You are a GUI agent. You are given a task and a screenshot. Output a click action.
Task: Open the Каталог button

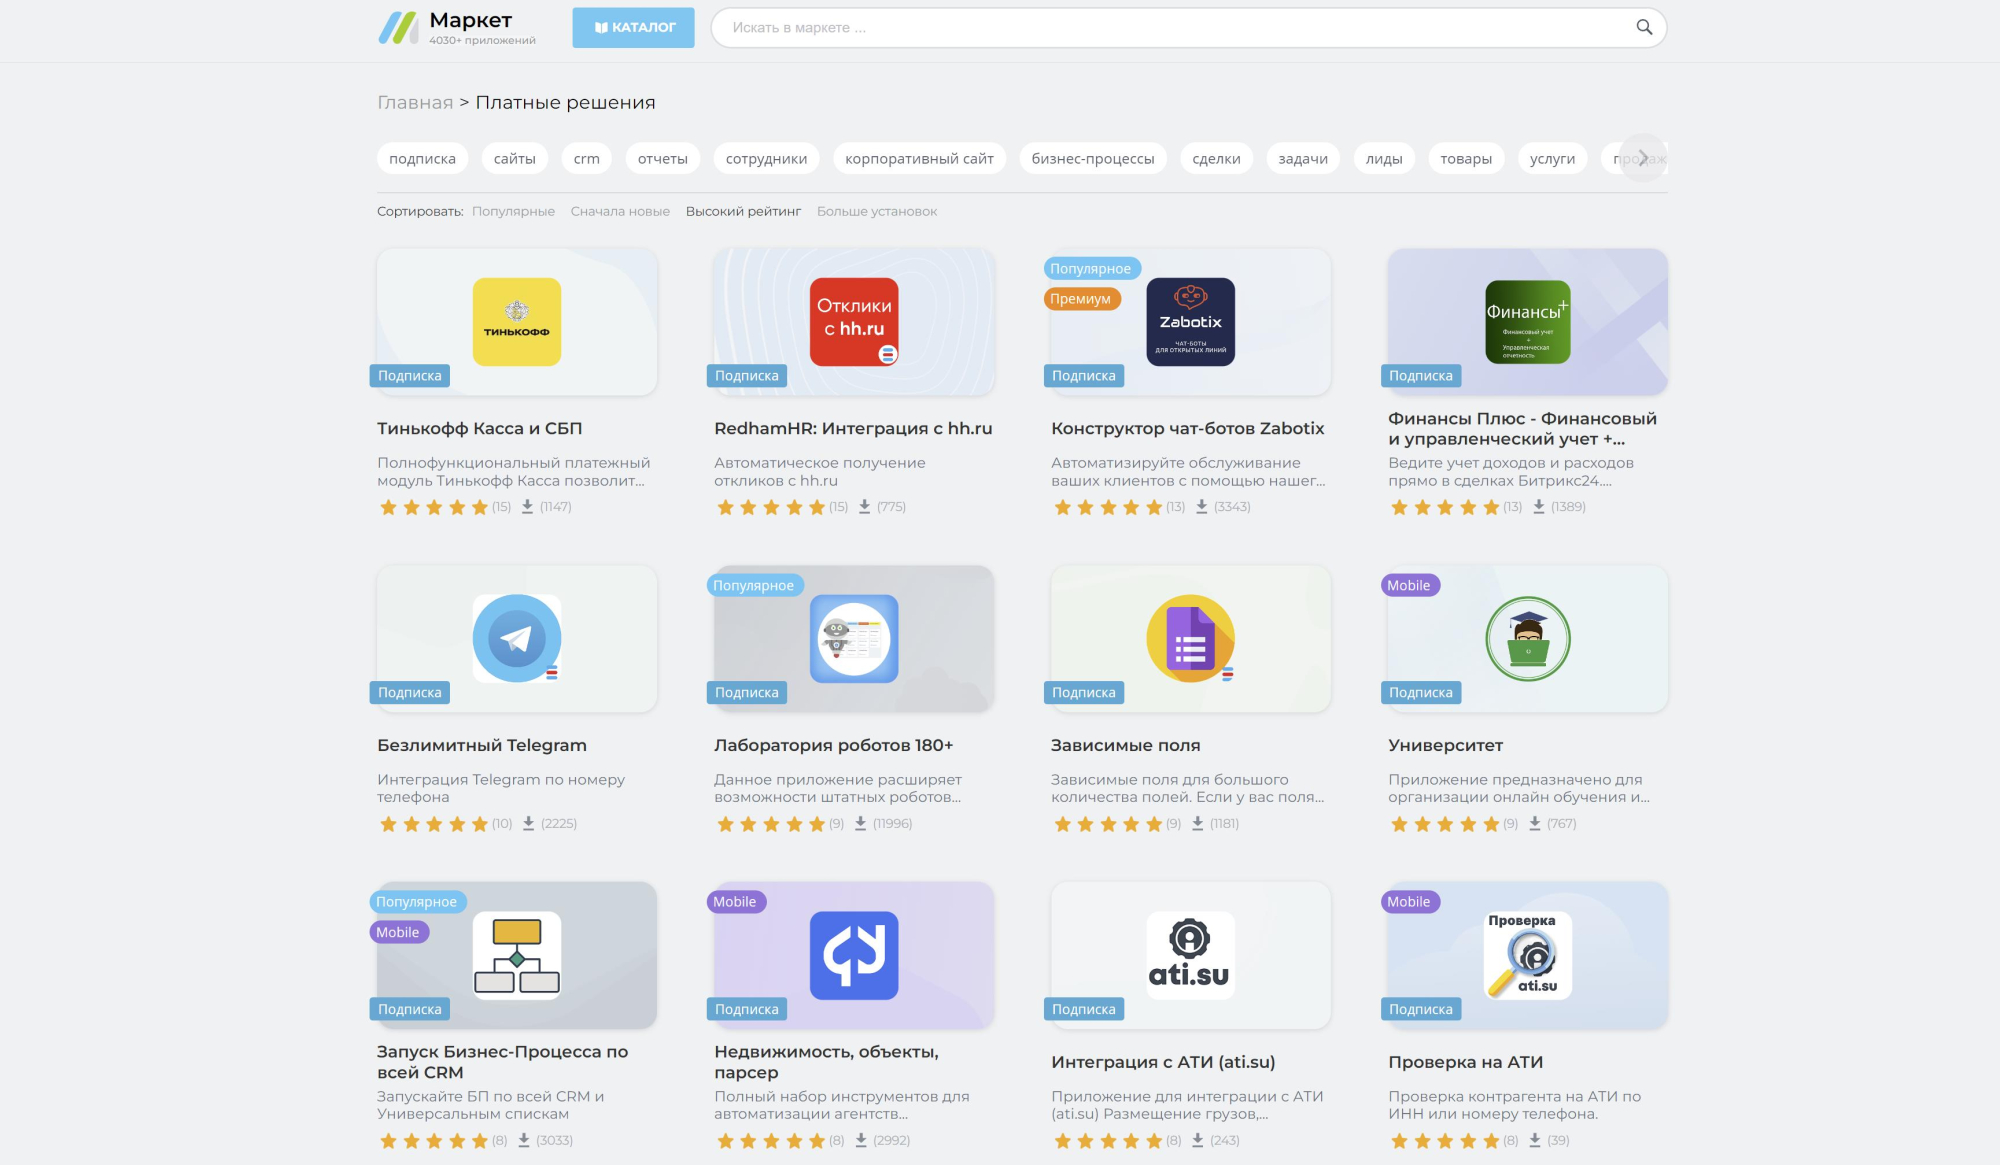(x=634, y=28)
